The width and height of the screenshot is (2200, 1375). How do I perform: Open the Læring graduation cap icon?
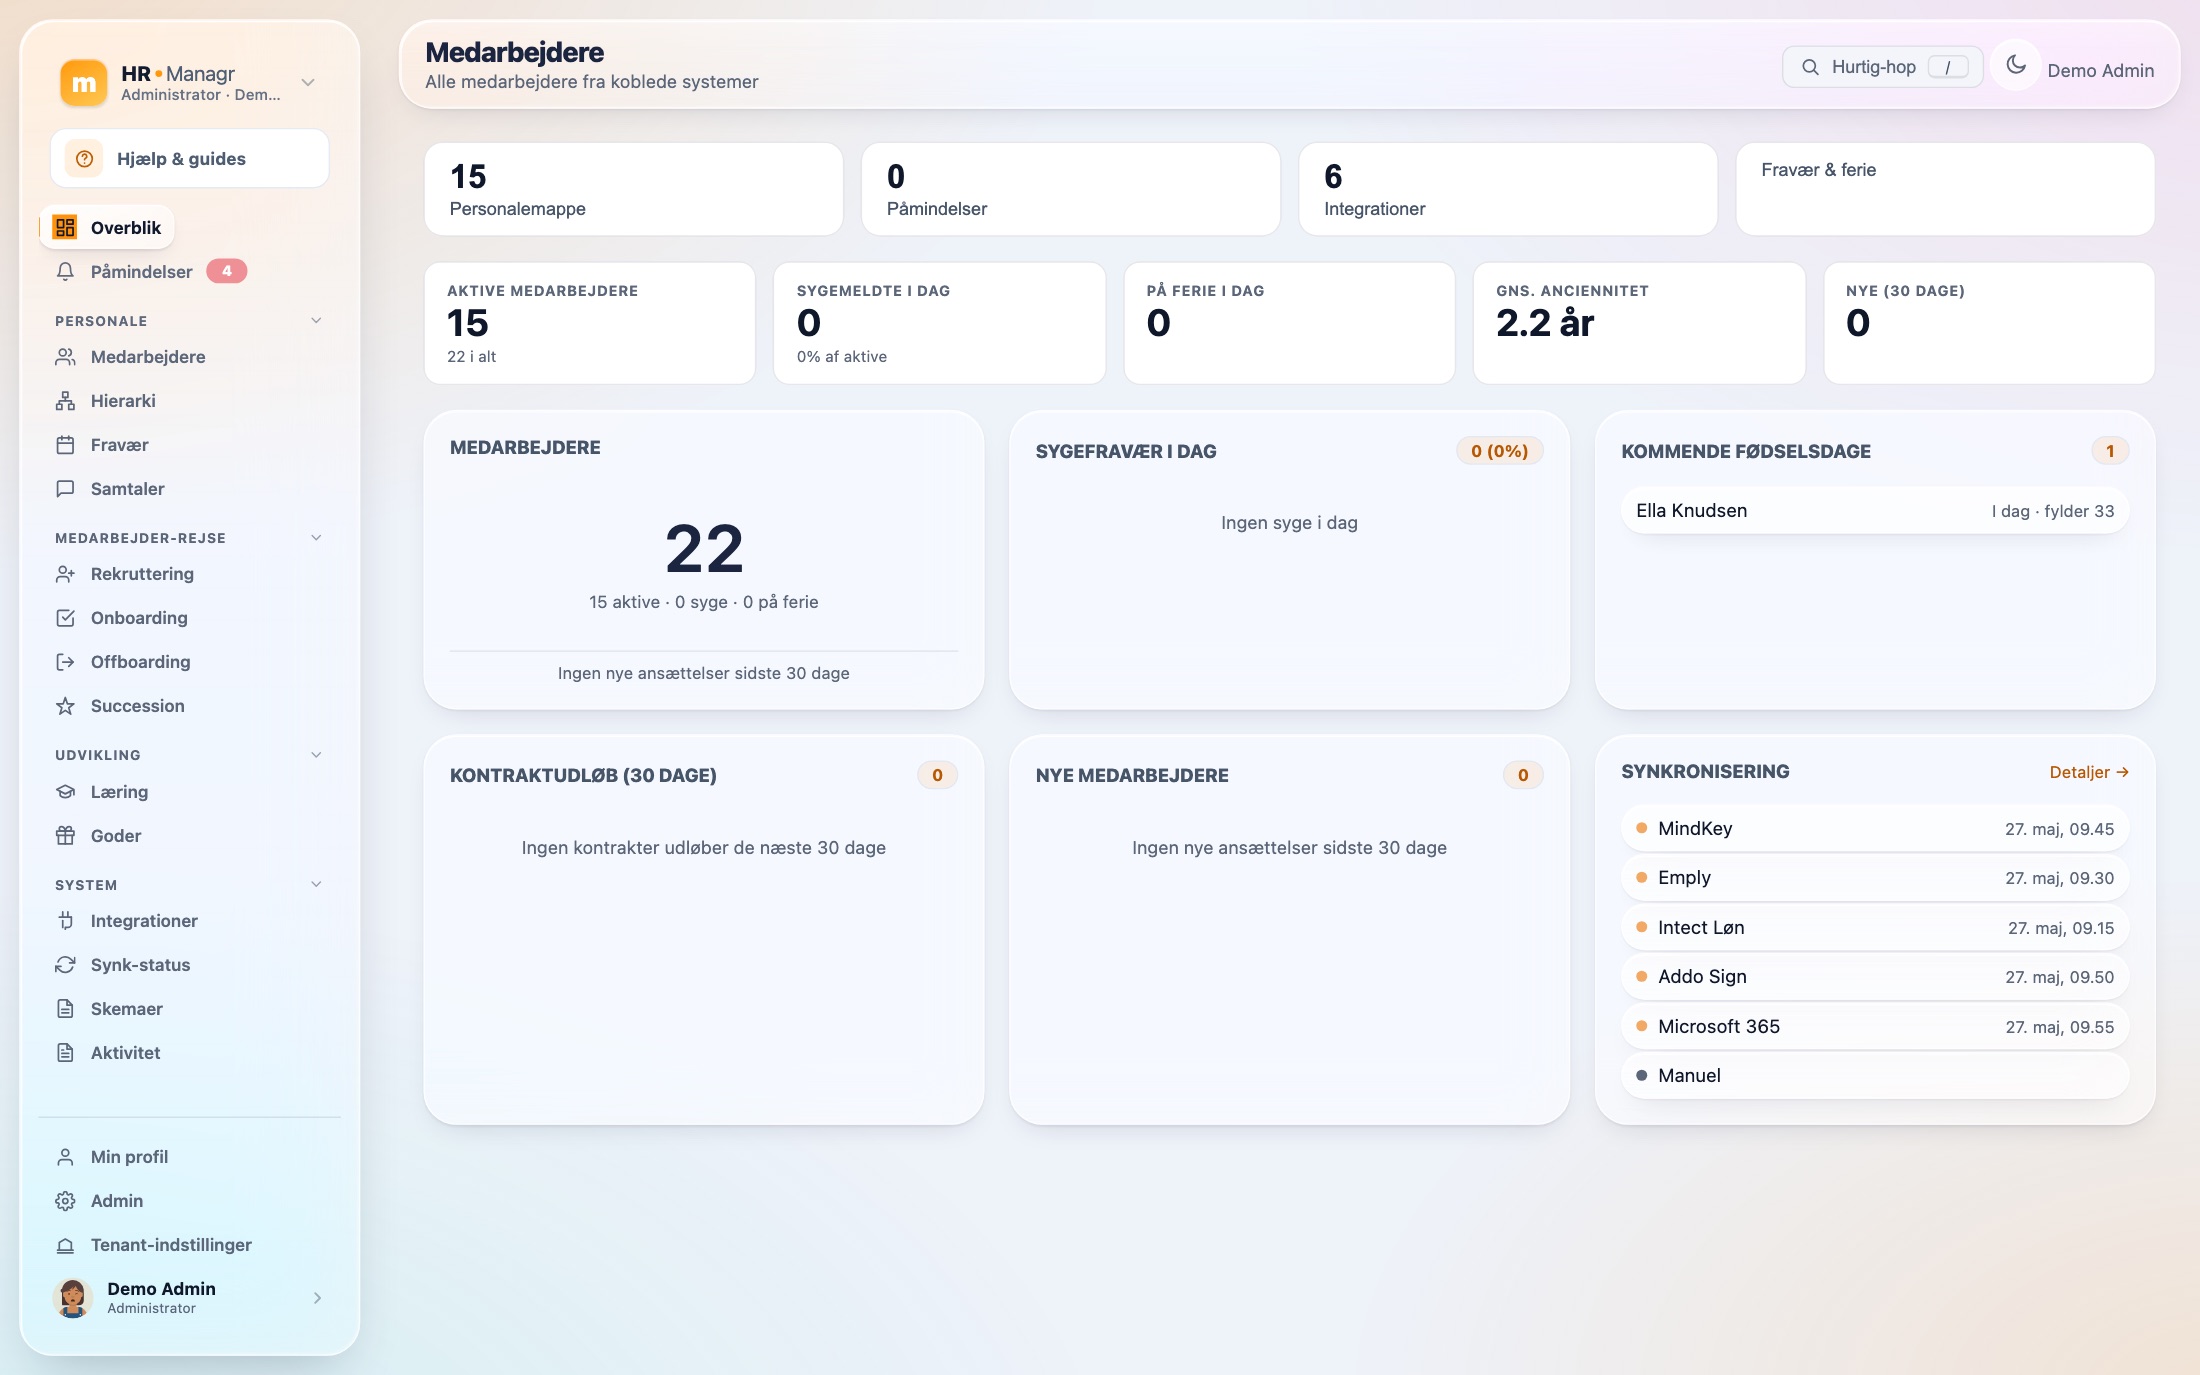point(65,792)
